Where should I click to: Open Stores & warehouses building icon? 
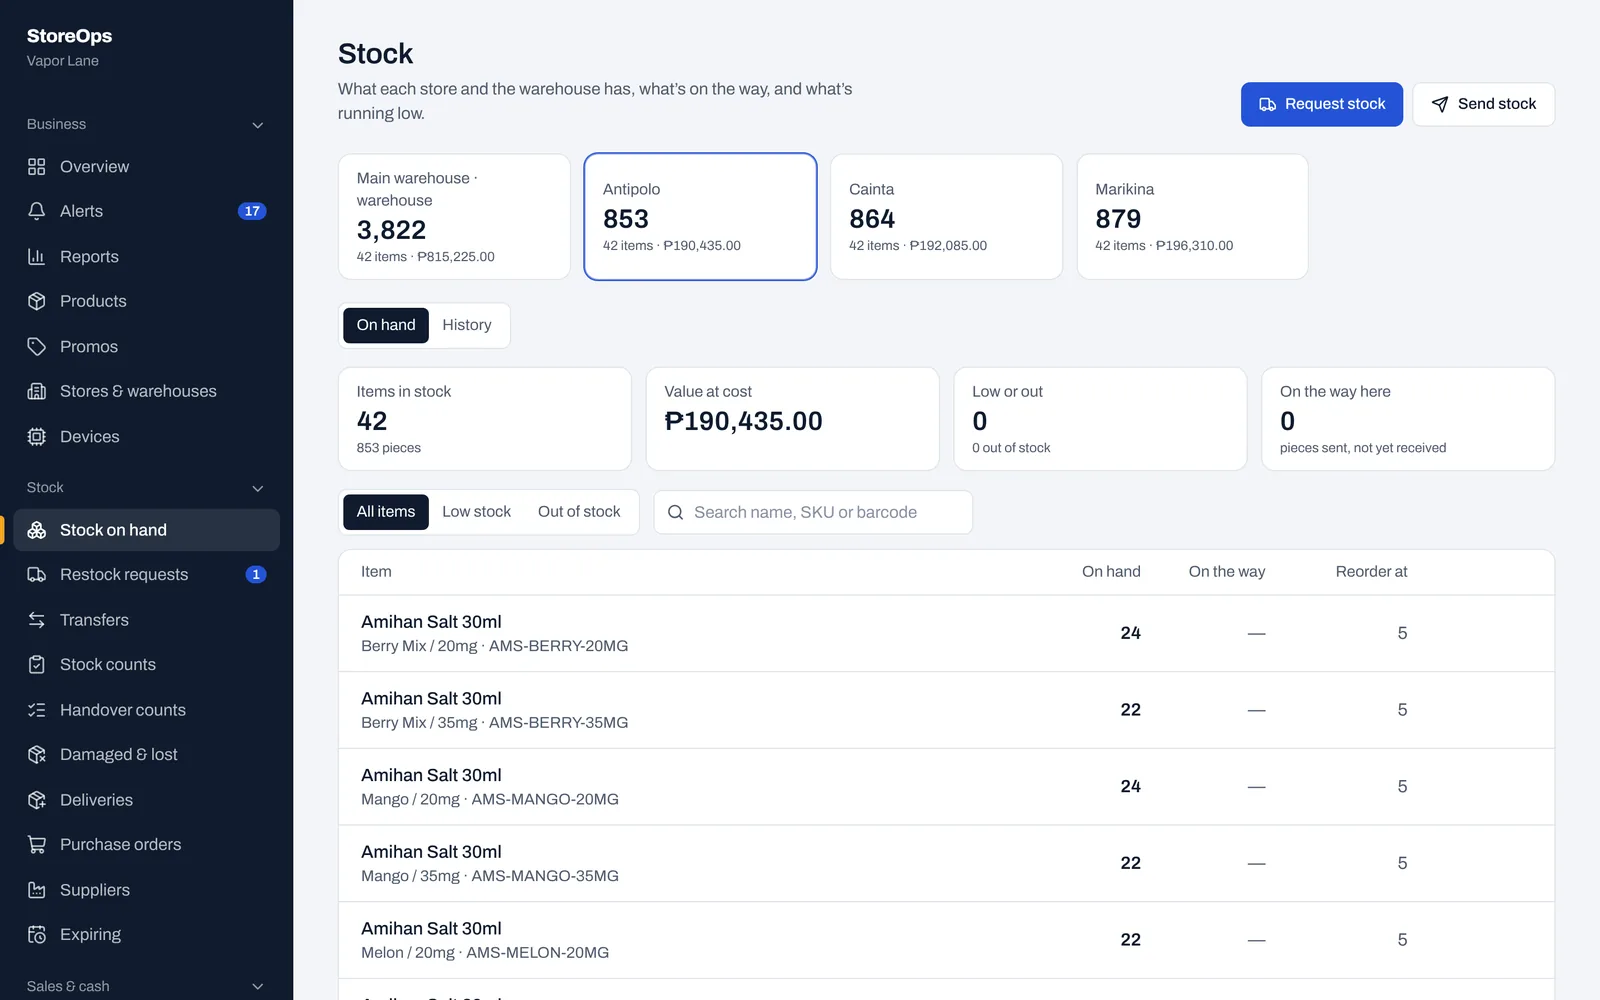[x=37, y=391]
